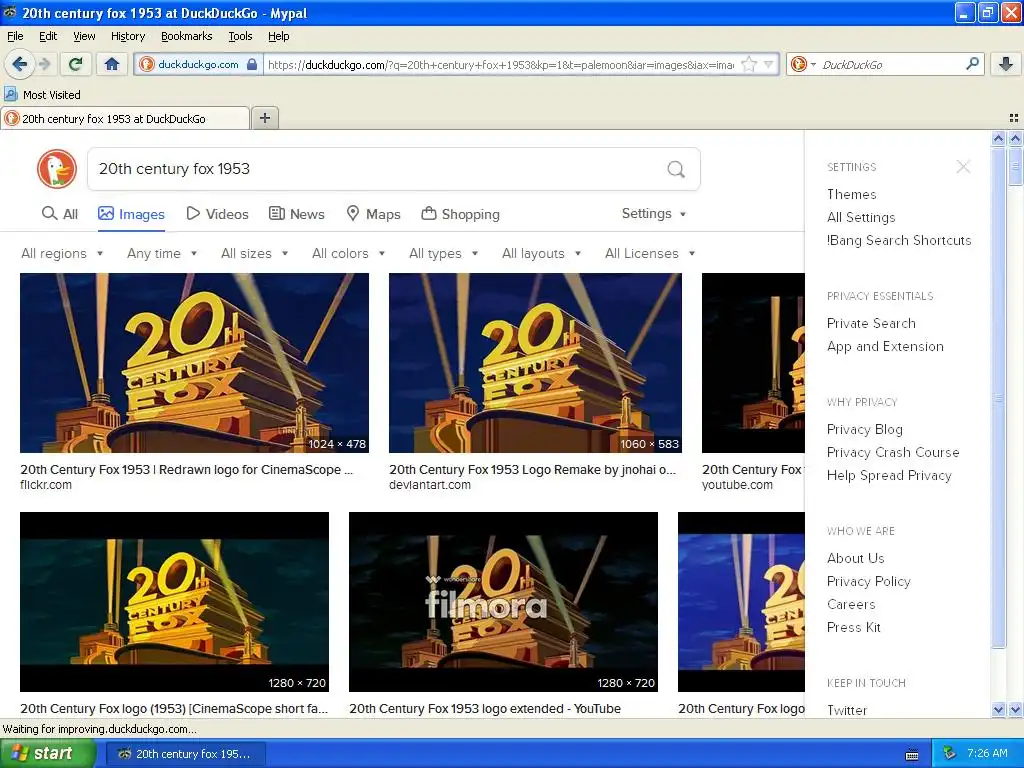Open the flickr.com Redrawn logo thumbnail
The image size is (1024, 768).
pos(194,362)
